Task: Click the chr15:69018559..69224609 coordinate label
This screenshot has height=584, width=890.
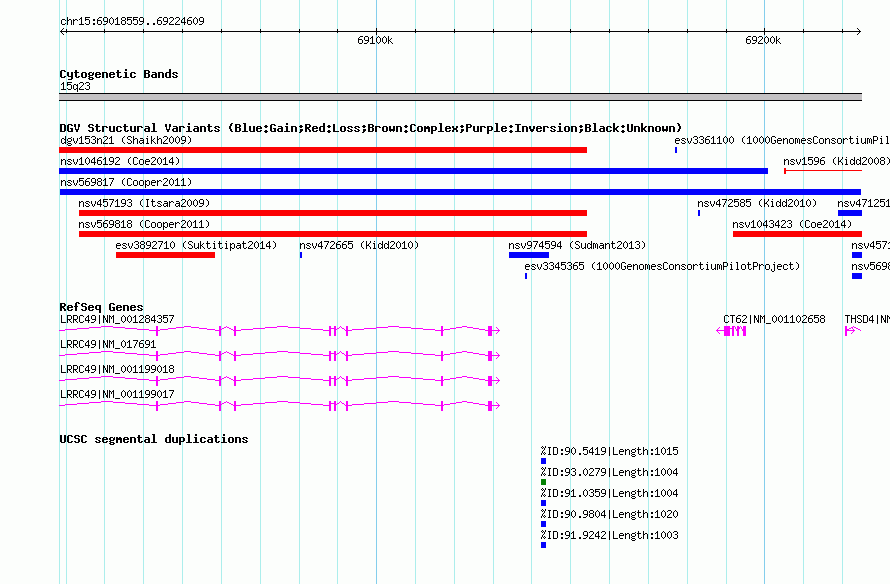Action: coord(132,21)
